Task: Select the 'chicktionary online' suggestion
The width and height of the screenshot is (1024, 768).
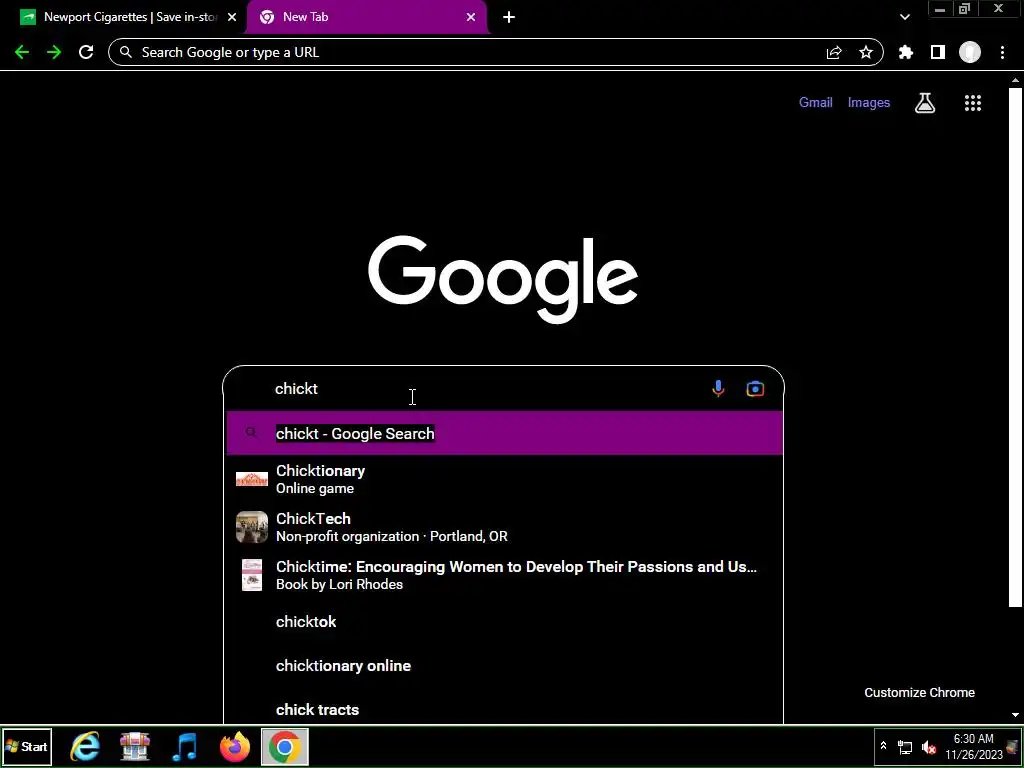Action: click(504, 665)
